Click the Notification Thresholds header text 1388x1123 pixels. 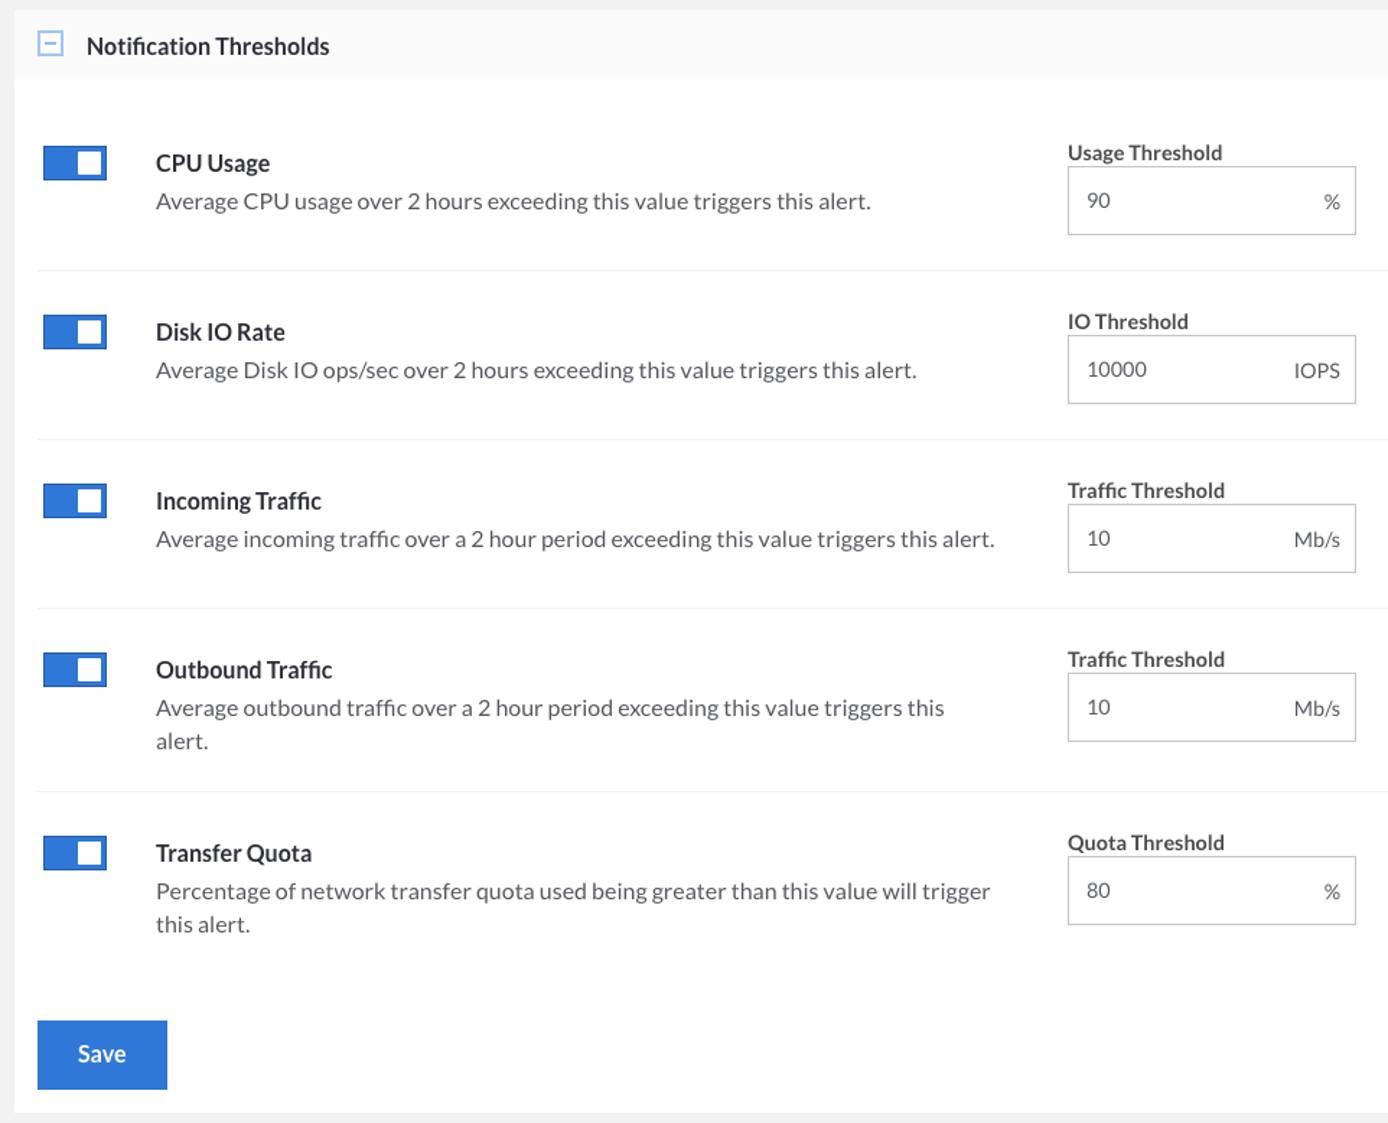coord(208,45)
